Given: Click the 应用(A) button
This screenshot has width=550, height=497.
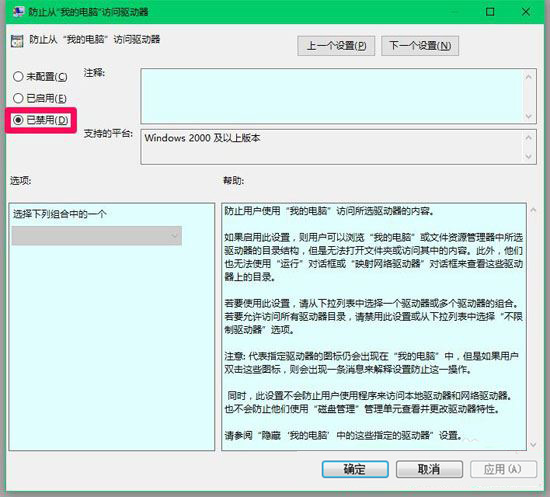Looking at the screenshot, I should click(x=503, y=469).
